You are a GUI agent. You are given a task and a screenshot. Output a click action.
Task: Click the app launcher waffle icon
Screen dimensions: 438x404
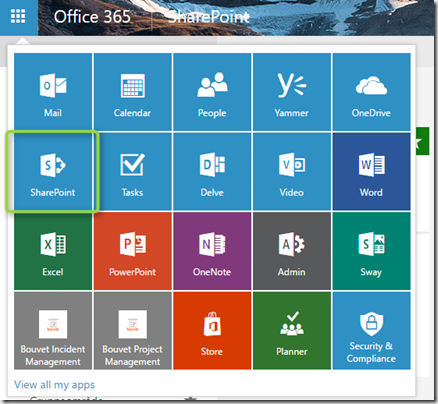point(18,17)
